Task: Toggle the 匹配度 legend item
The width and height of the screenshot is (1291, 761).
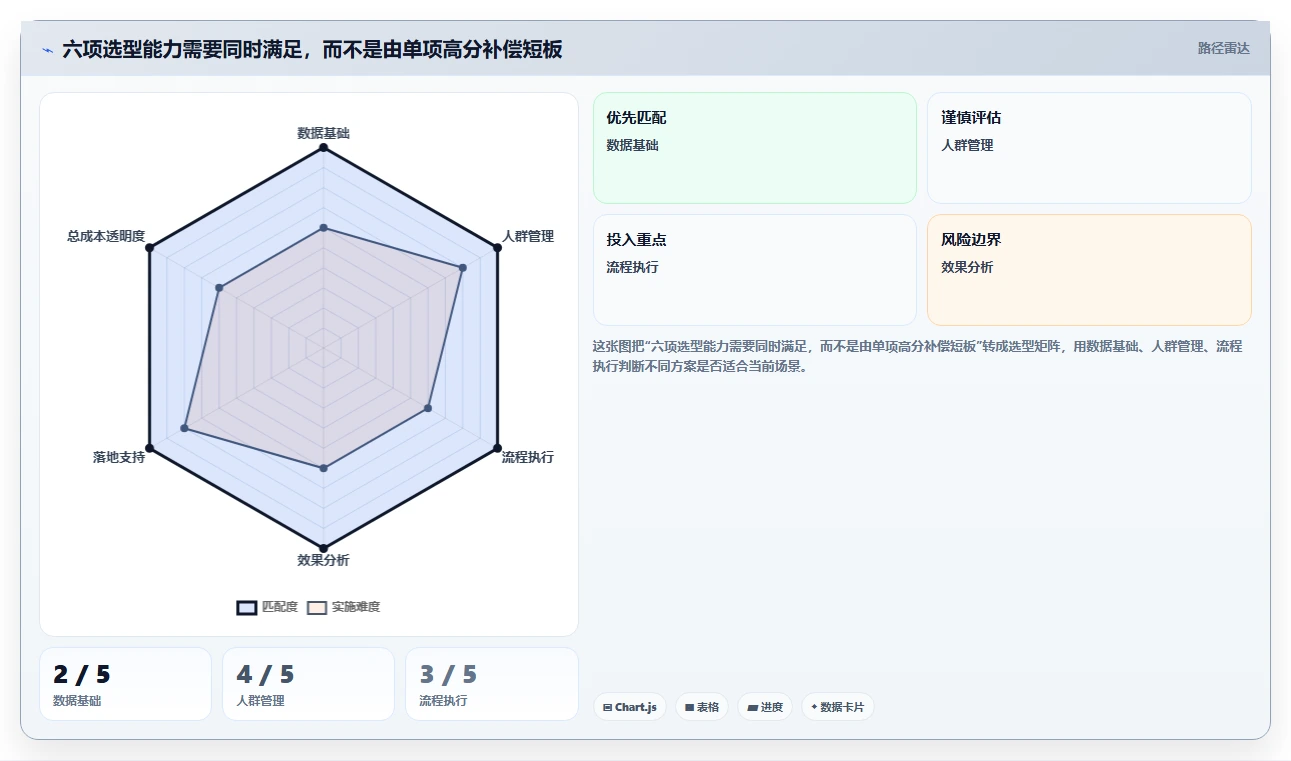Action: (267, 607)
